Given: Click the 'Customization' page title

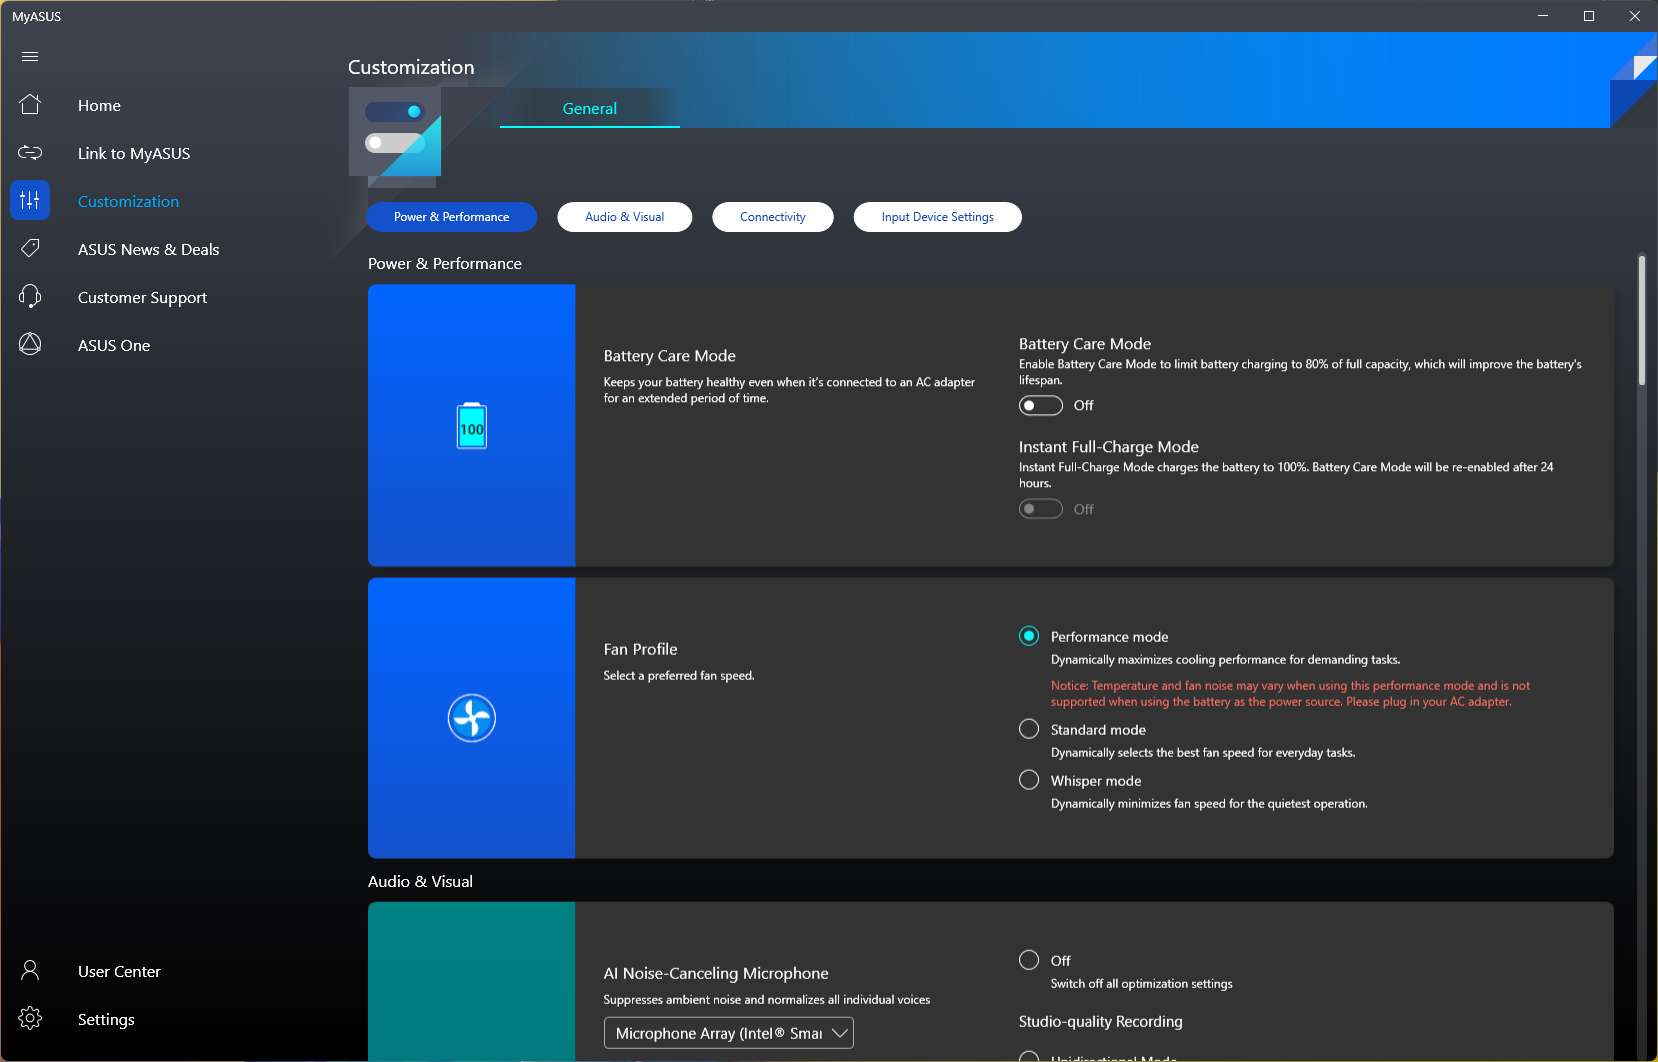Looking at the screenshot, I should tap(411, 67).
